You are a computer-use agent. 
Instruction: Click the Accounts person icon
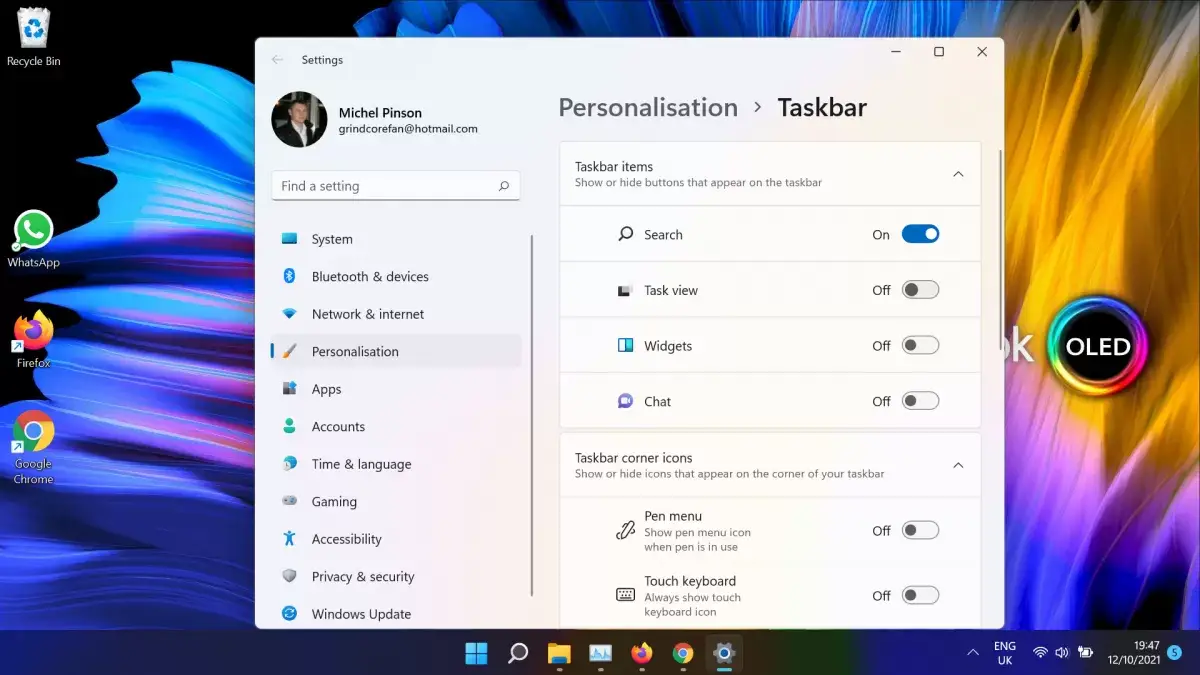click(289, 426)
